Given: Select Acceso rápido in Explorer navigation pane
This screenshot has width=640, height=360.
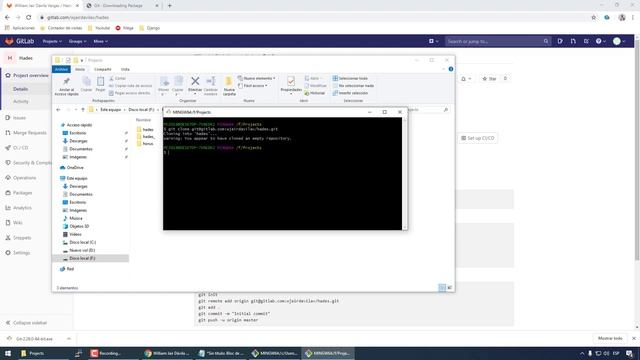Looking at the screenshot, I should (x=76, y=125).
